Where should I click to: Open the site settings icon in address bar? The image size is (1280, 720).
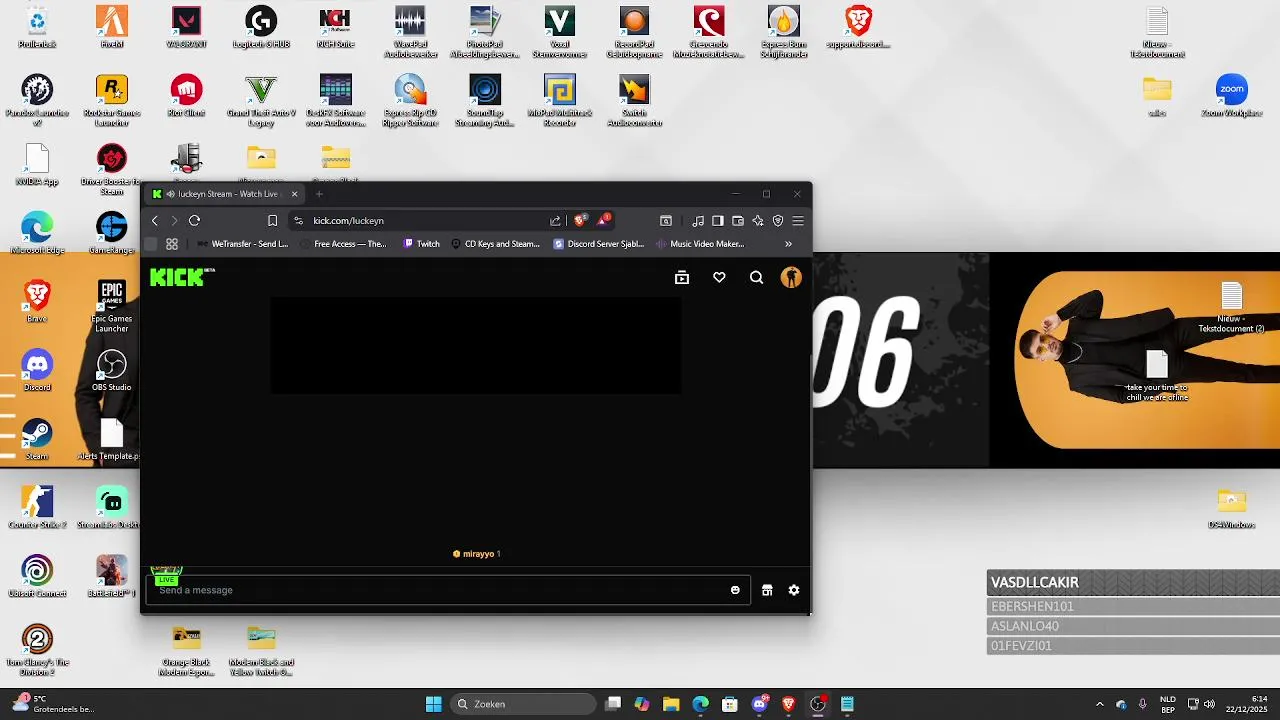tap(298, 221)
